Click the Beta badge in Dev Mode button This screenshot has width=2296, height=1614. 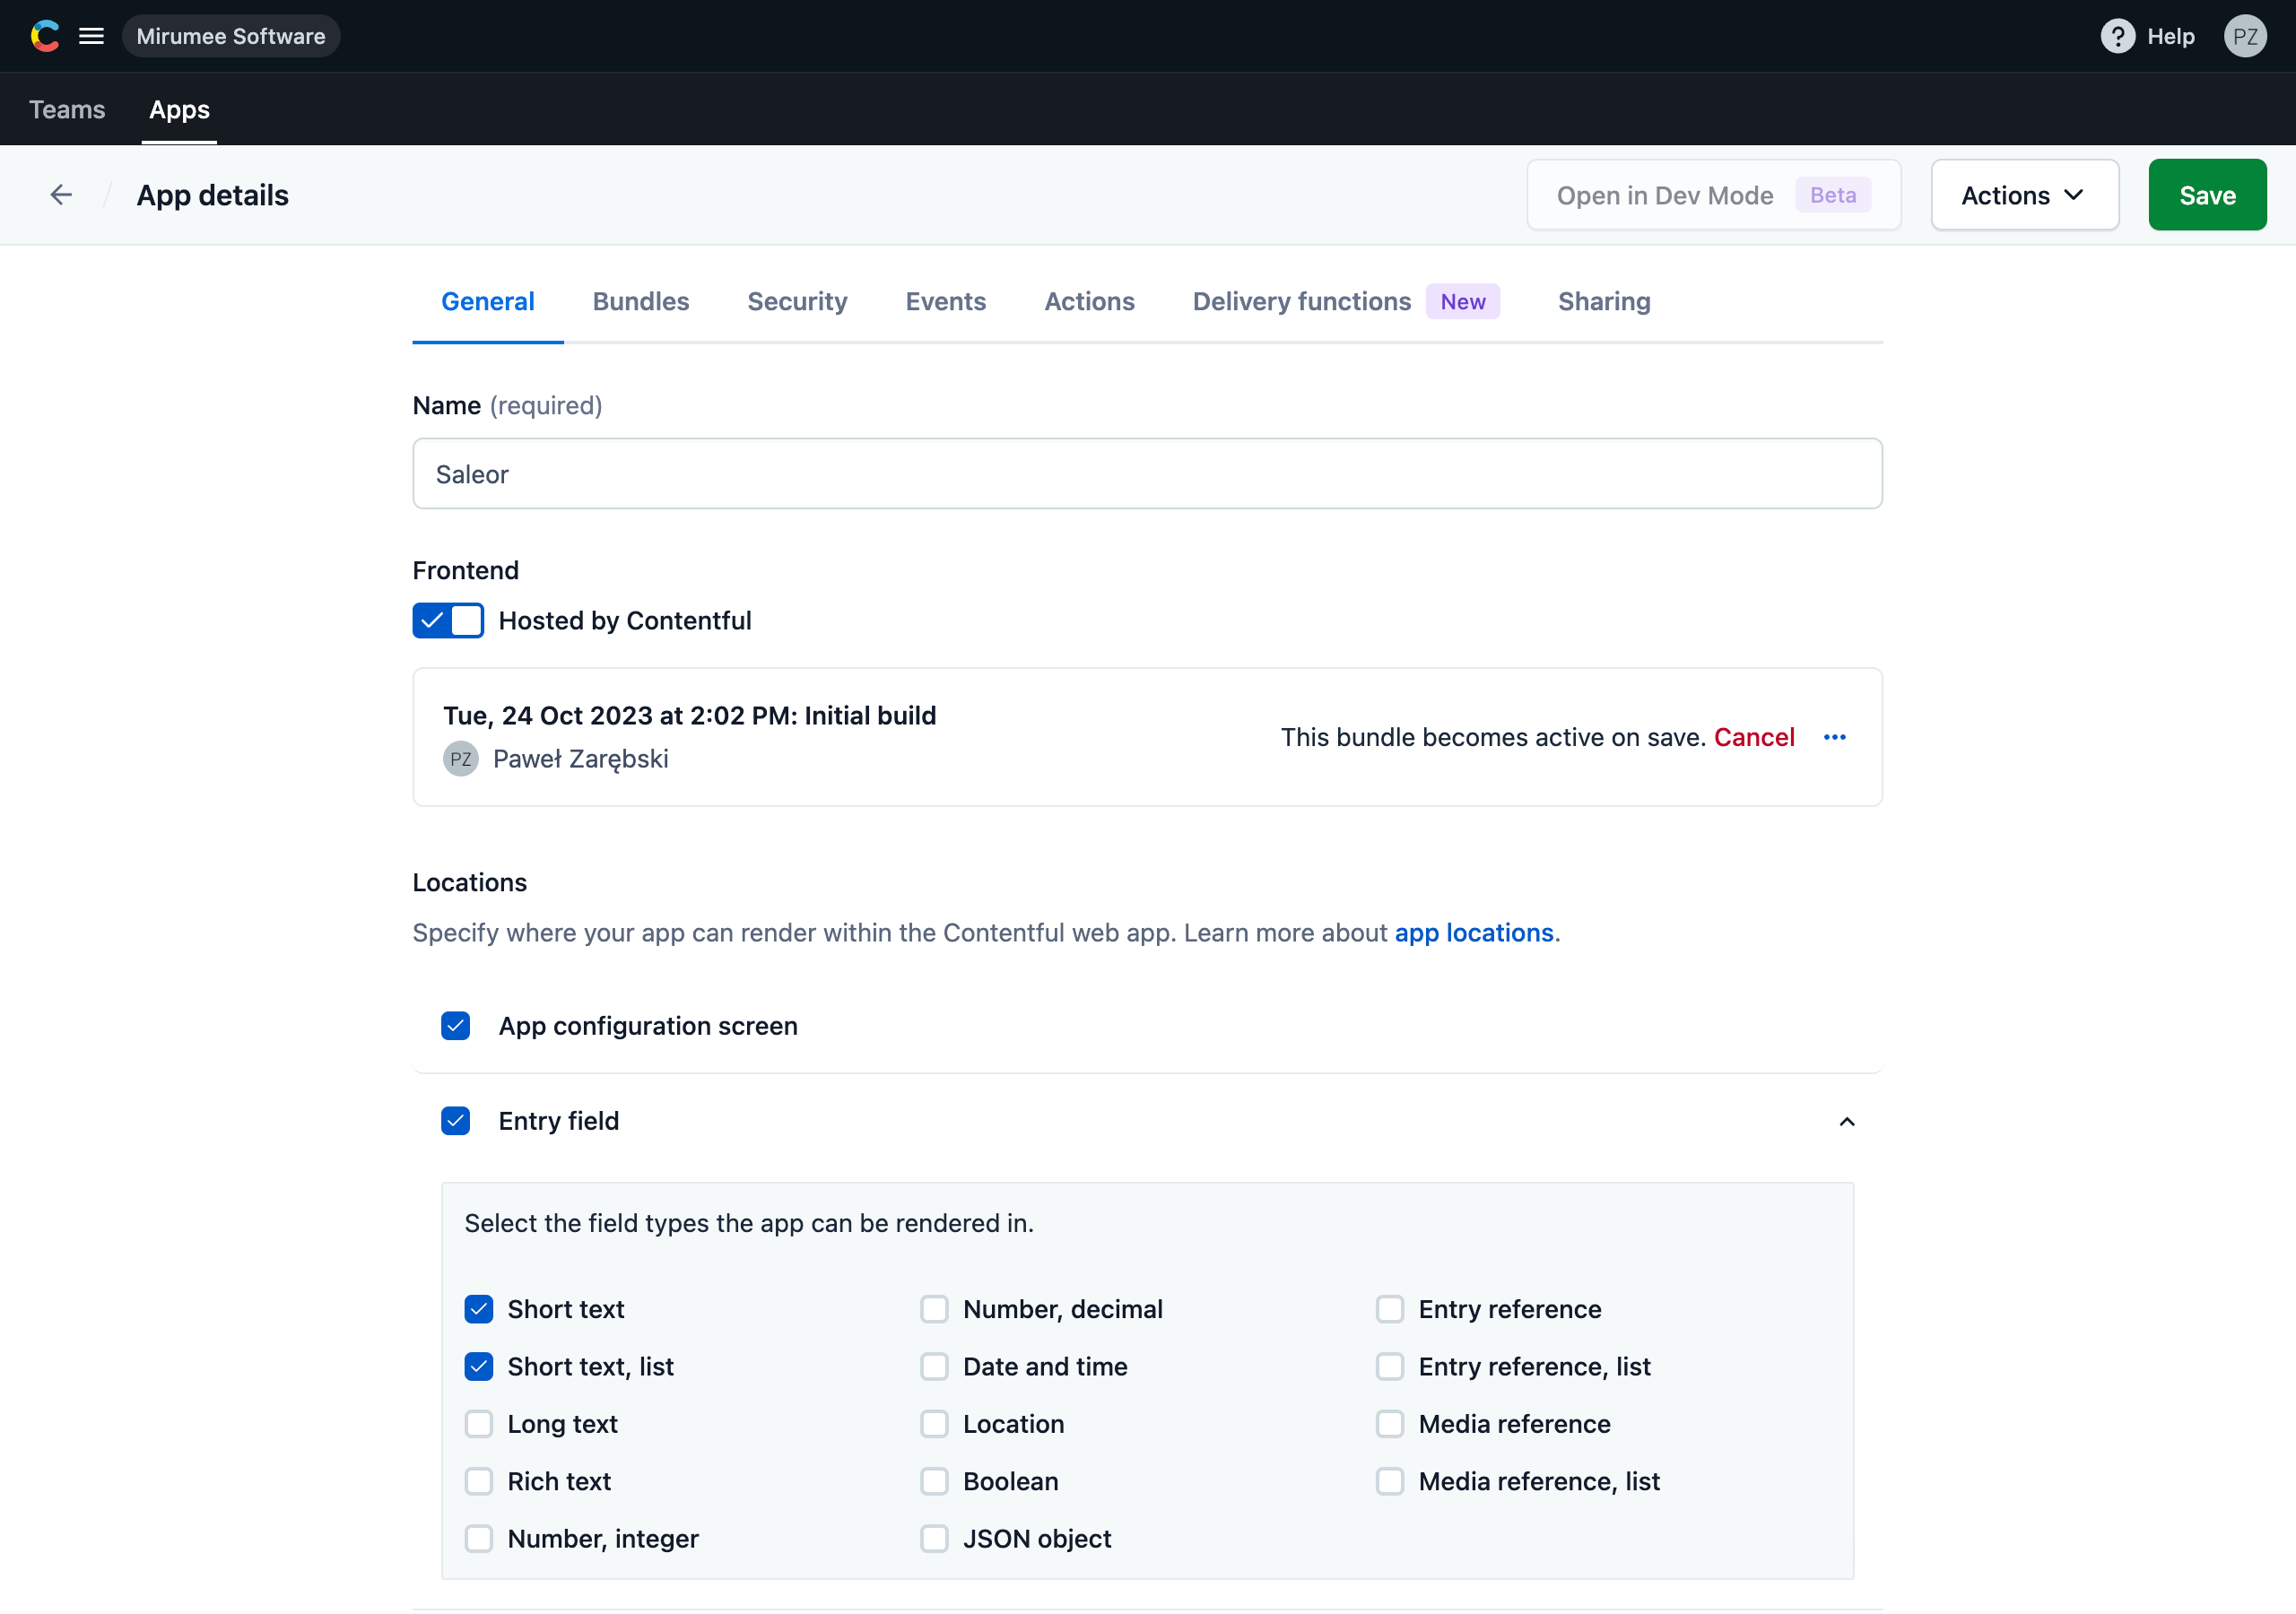[1832, 195]
